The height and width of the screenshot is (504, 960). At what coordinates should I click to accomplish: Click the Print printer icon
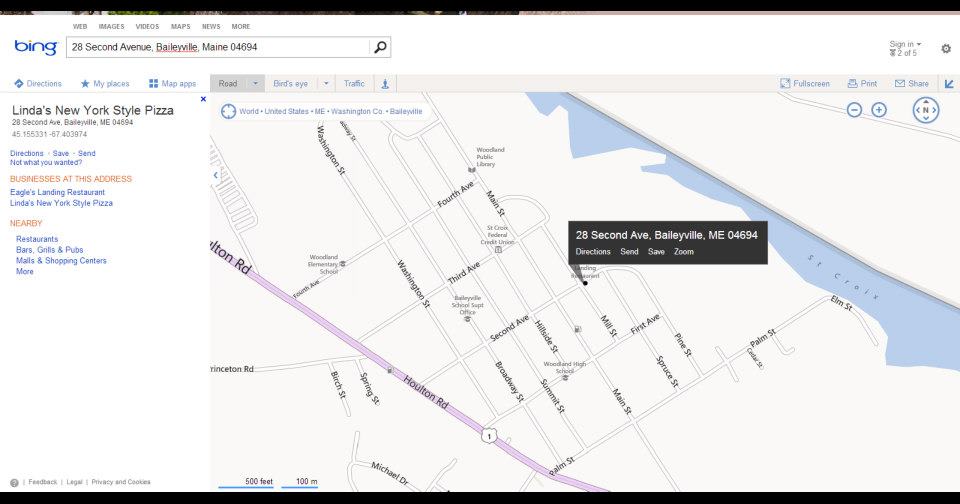852,83
